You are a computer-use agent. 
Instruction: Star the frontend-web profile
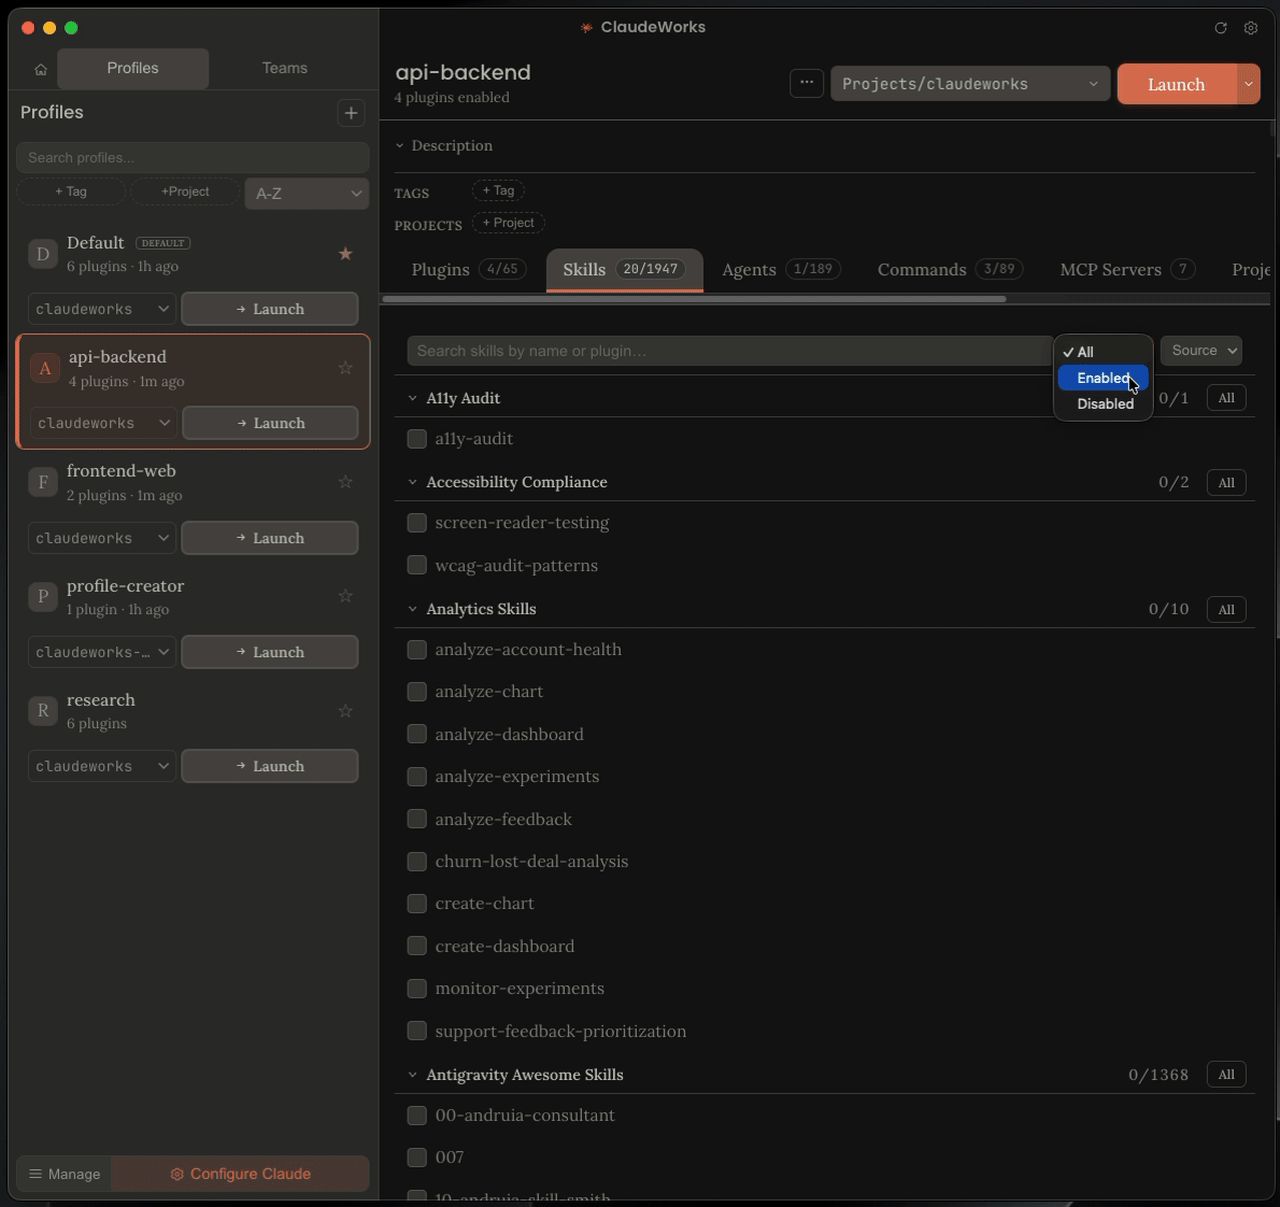(344, 481)
